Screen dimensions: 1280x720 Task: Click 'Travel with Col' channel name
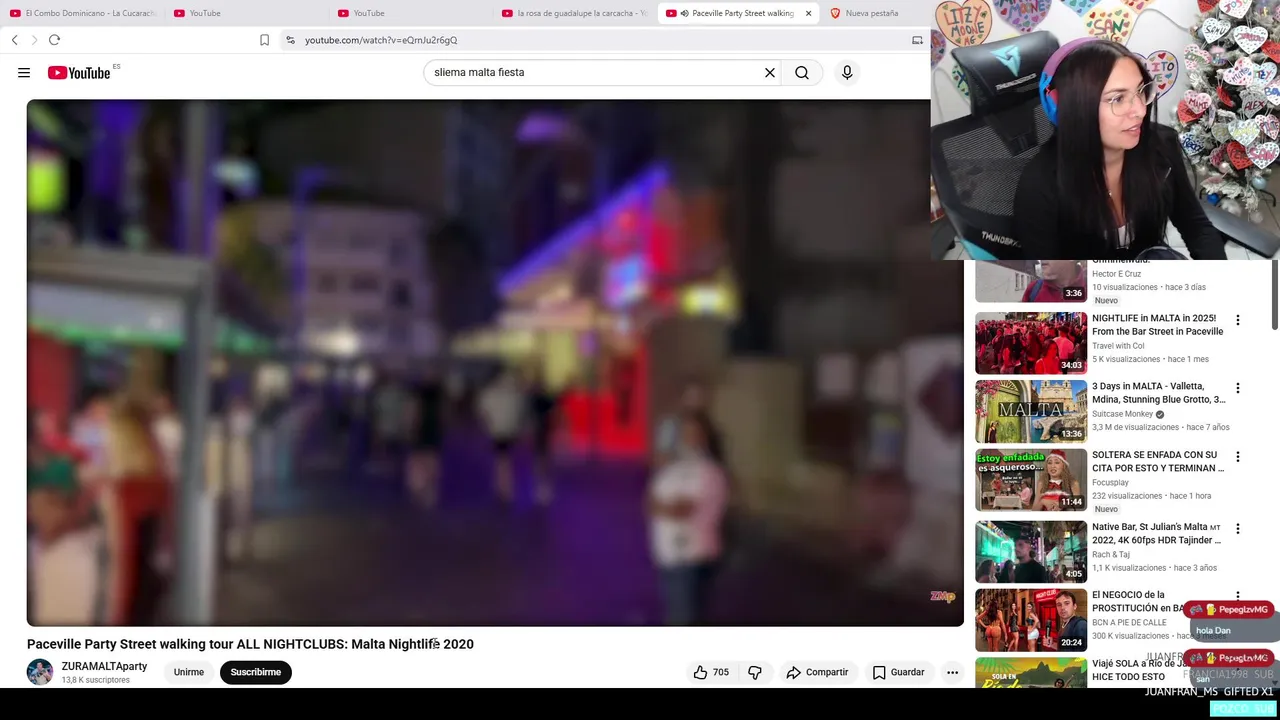[1118, 346]
